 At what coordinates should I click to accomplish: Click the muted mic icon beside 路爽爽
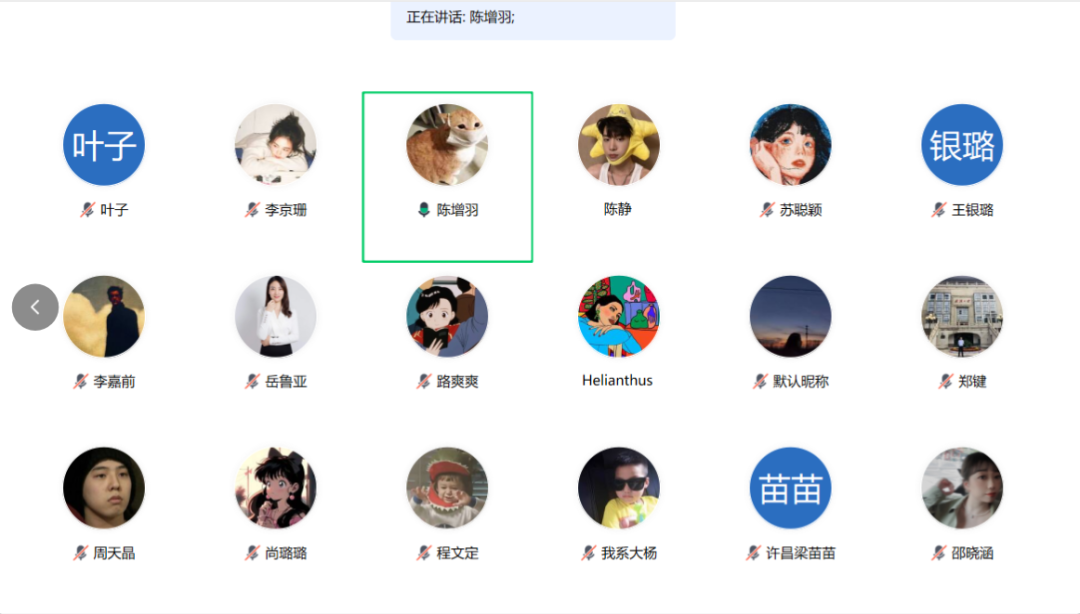click(424, 382)
